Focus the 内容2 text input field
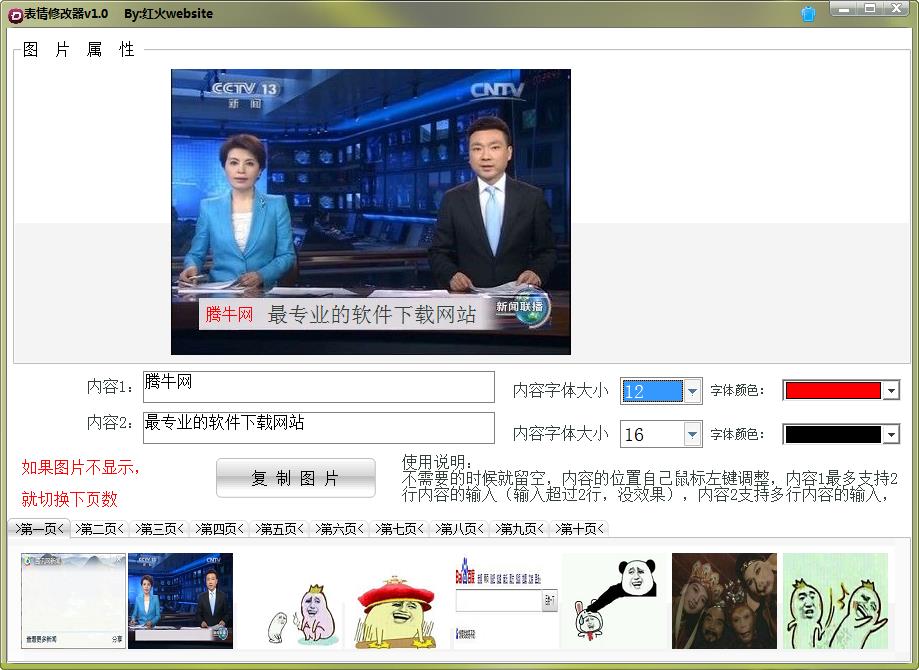Screen dimensions: 919x670 (318, 428)
